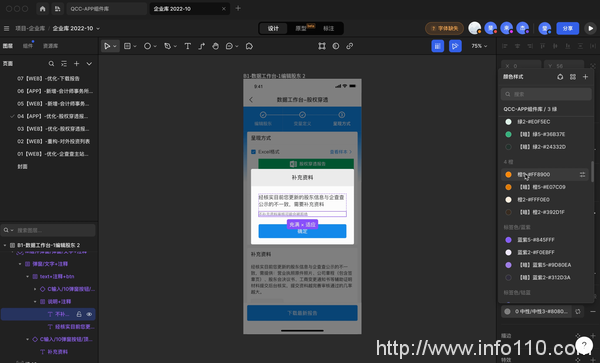Select the 资源库 assets tab
This screenshot has width=600, height=363.
point(51,46)
